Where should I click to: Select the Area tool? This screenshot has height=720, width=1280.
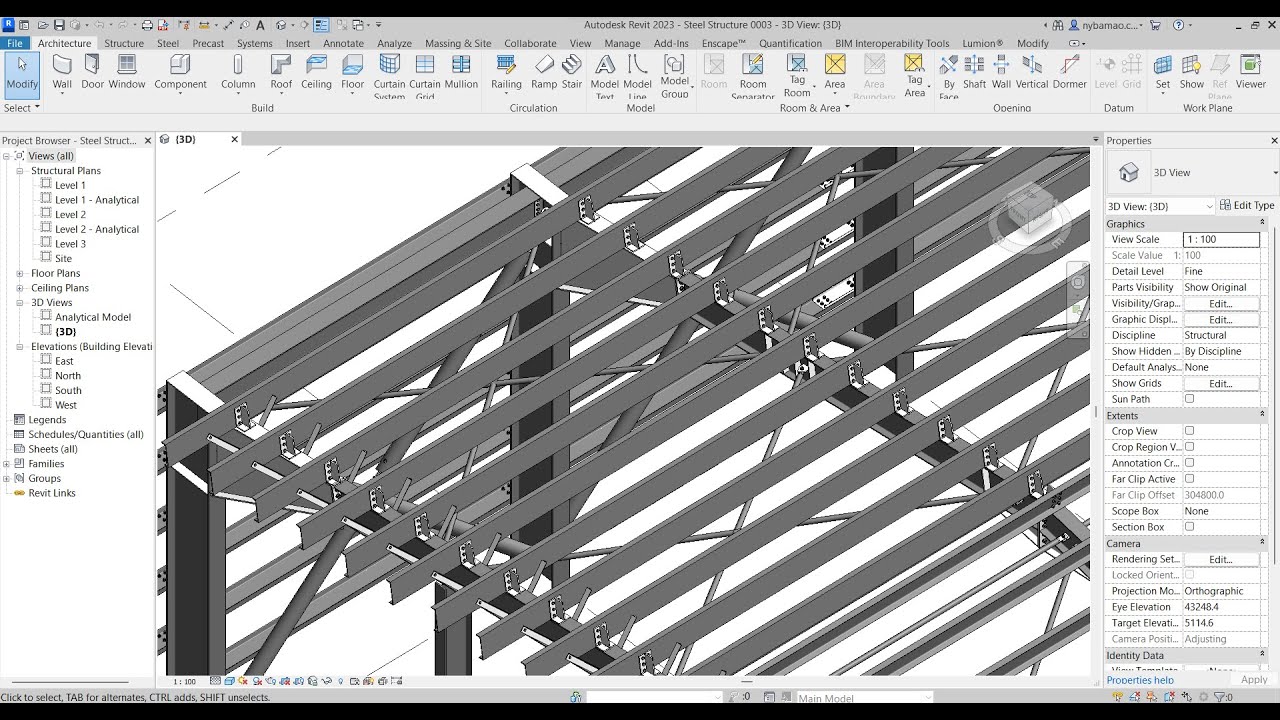[835, 73]
